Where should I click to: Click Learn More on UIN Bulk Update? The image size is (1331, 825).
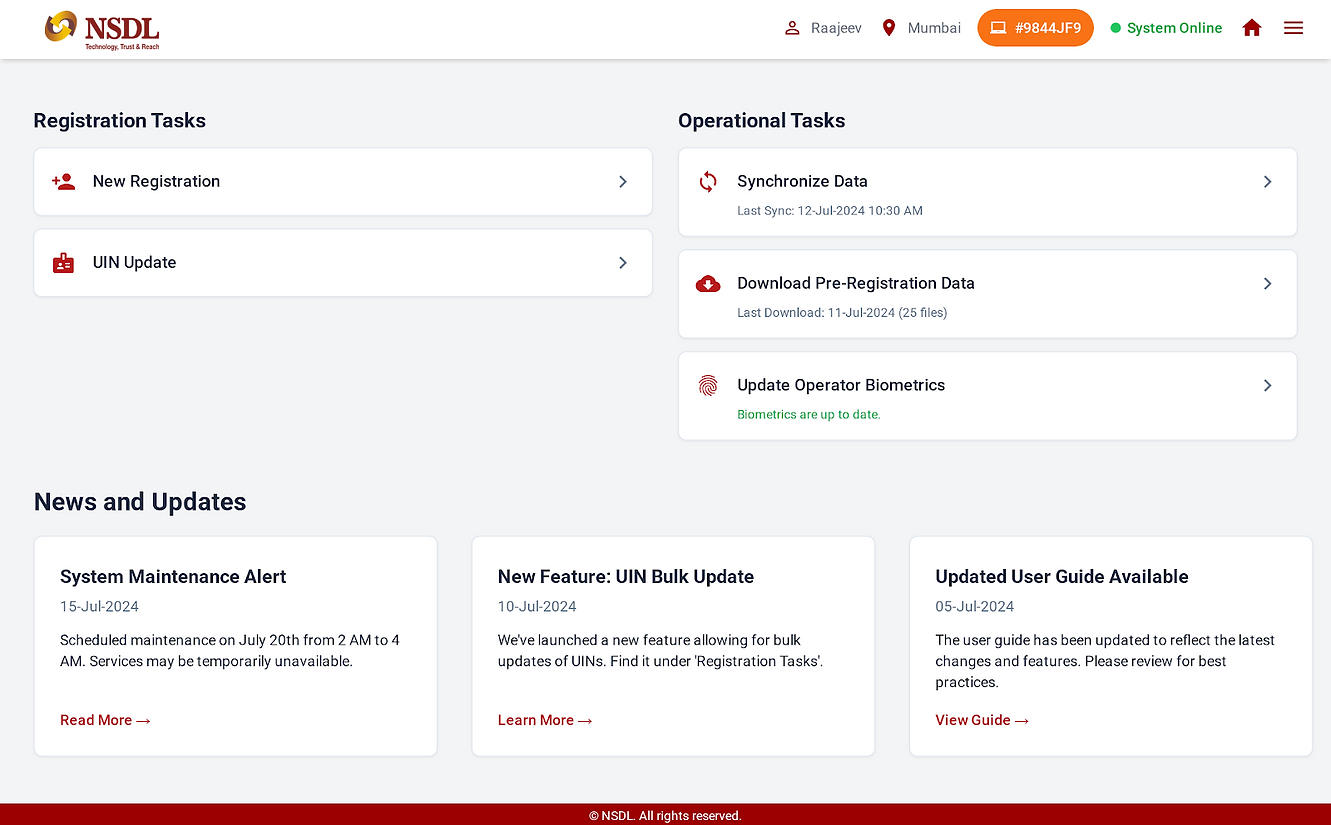coord(545,720)
